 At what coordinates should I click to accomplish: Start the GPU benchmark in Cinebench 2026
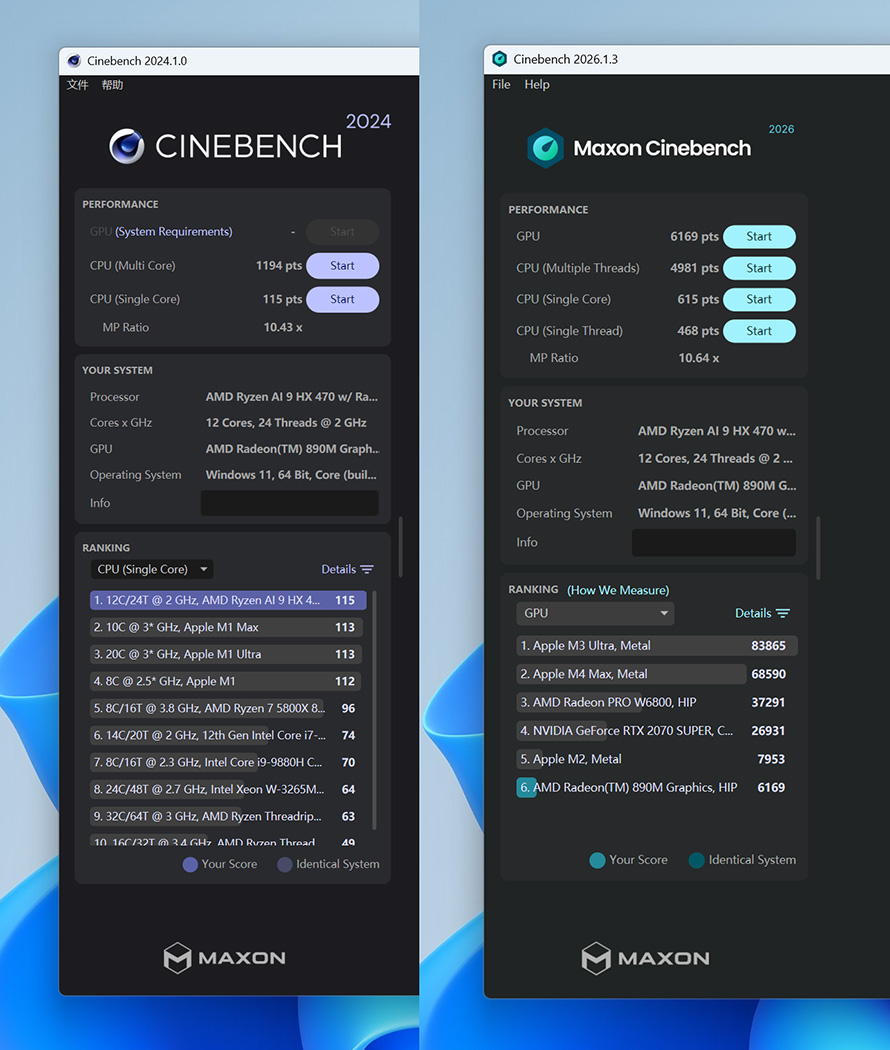click(759, 236)
